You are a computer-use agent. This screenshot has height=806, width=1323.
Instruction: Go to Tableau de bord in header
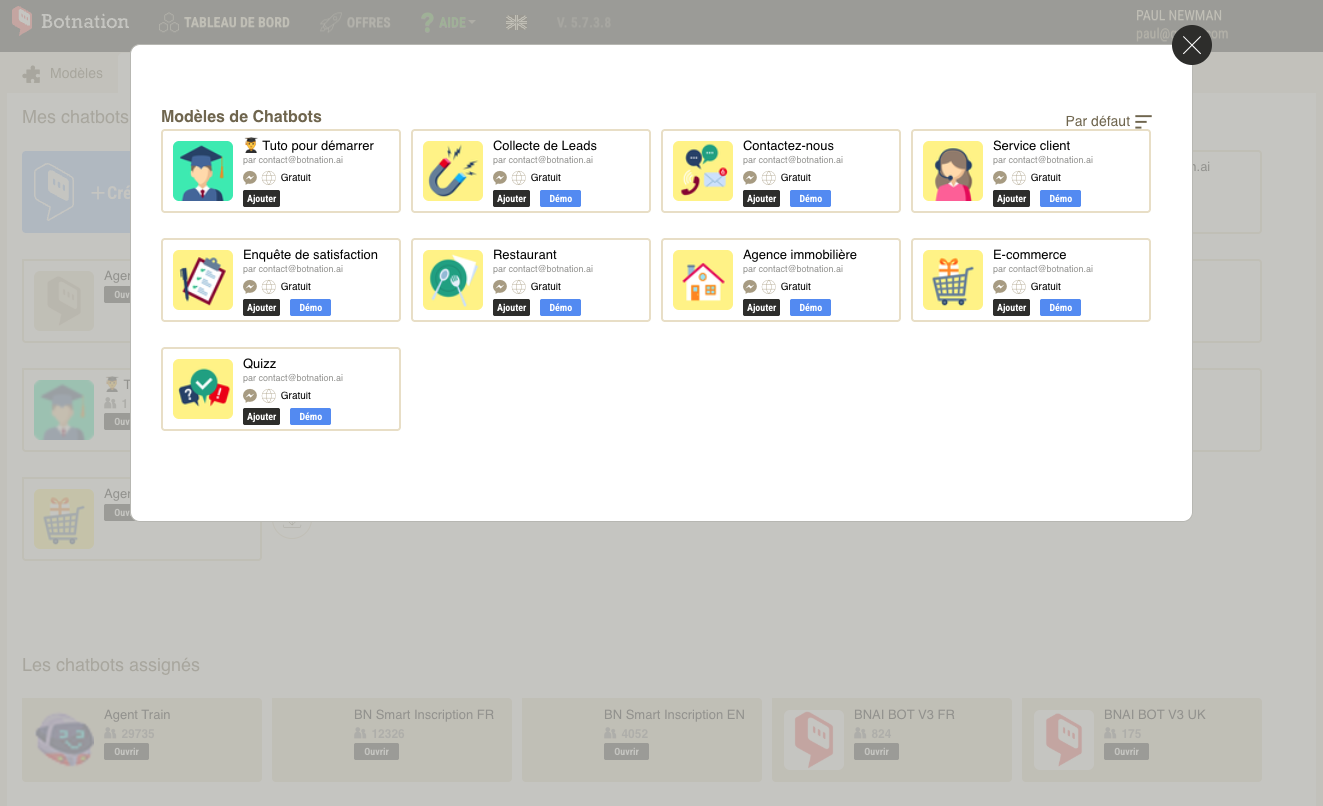[225, 22]
